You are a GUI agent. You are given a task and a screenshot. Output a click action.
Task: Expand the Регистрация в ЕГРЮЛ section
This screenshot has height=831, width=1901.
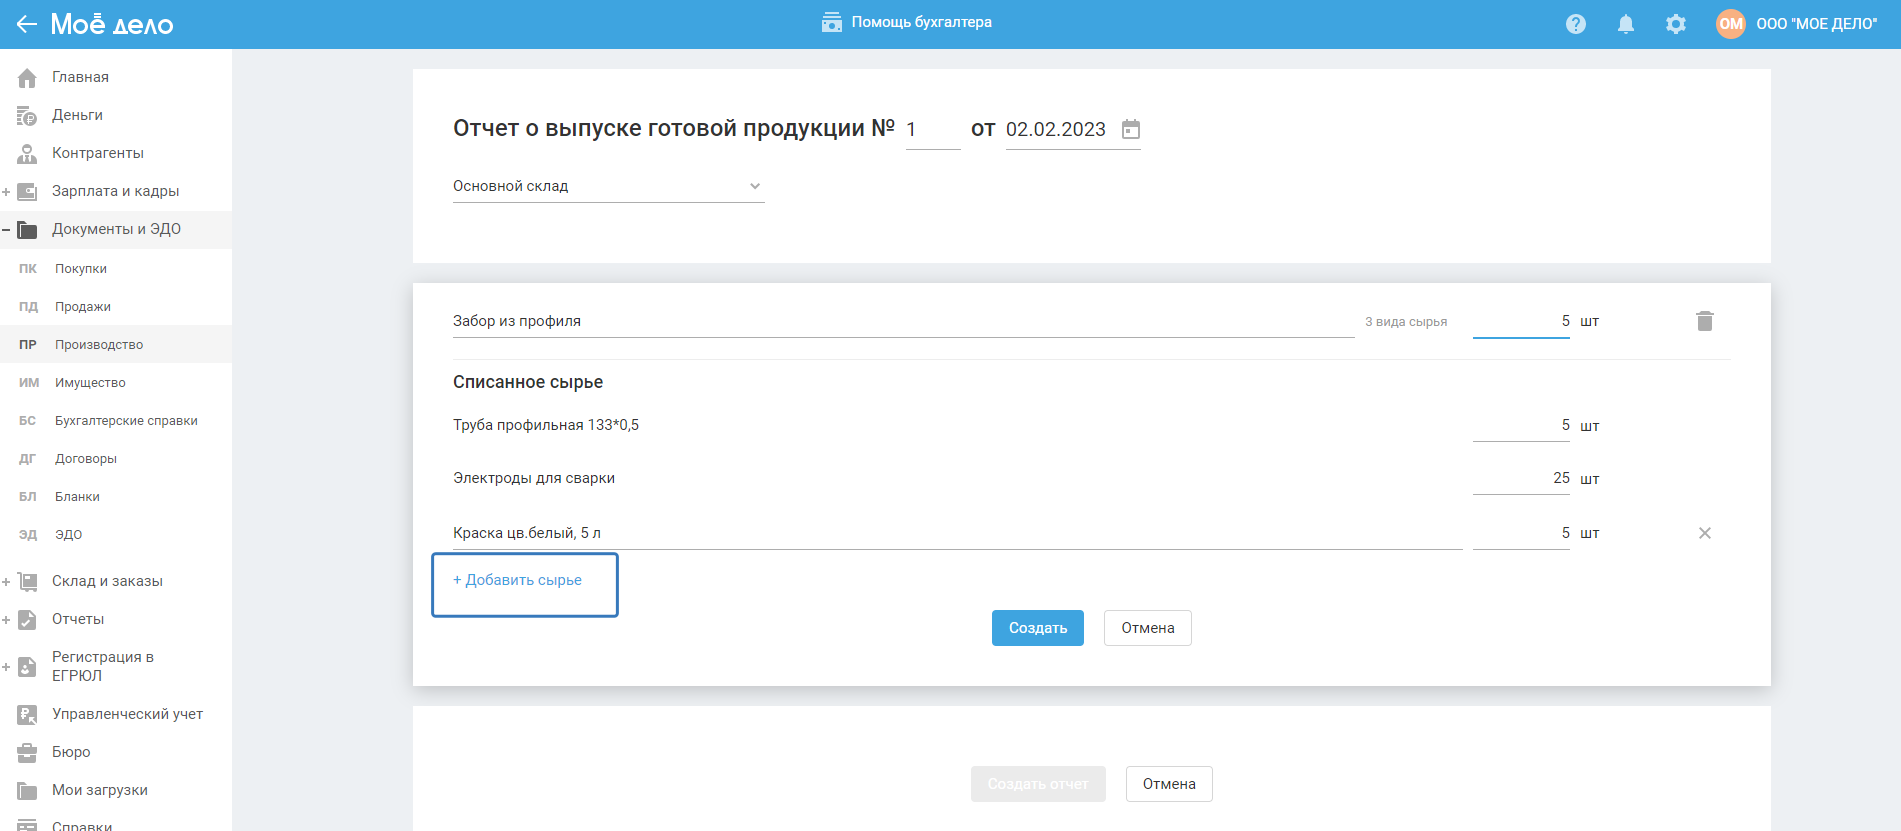[x=6, y=666]
